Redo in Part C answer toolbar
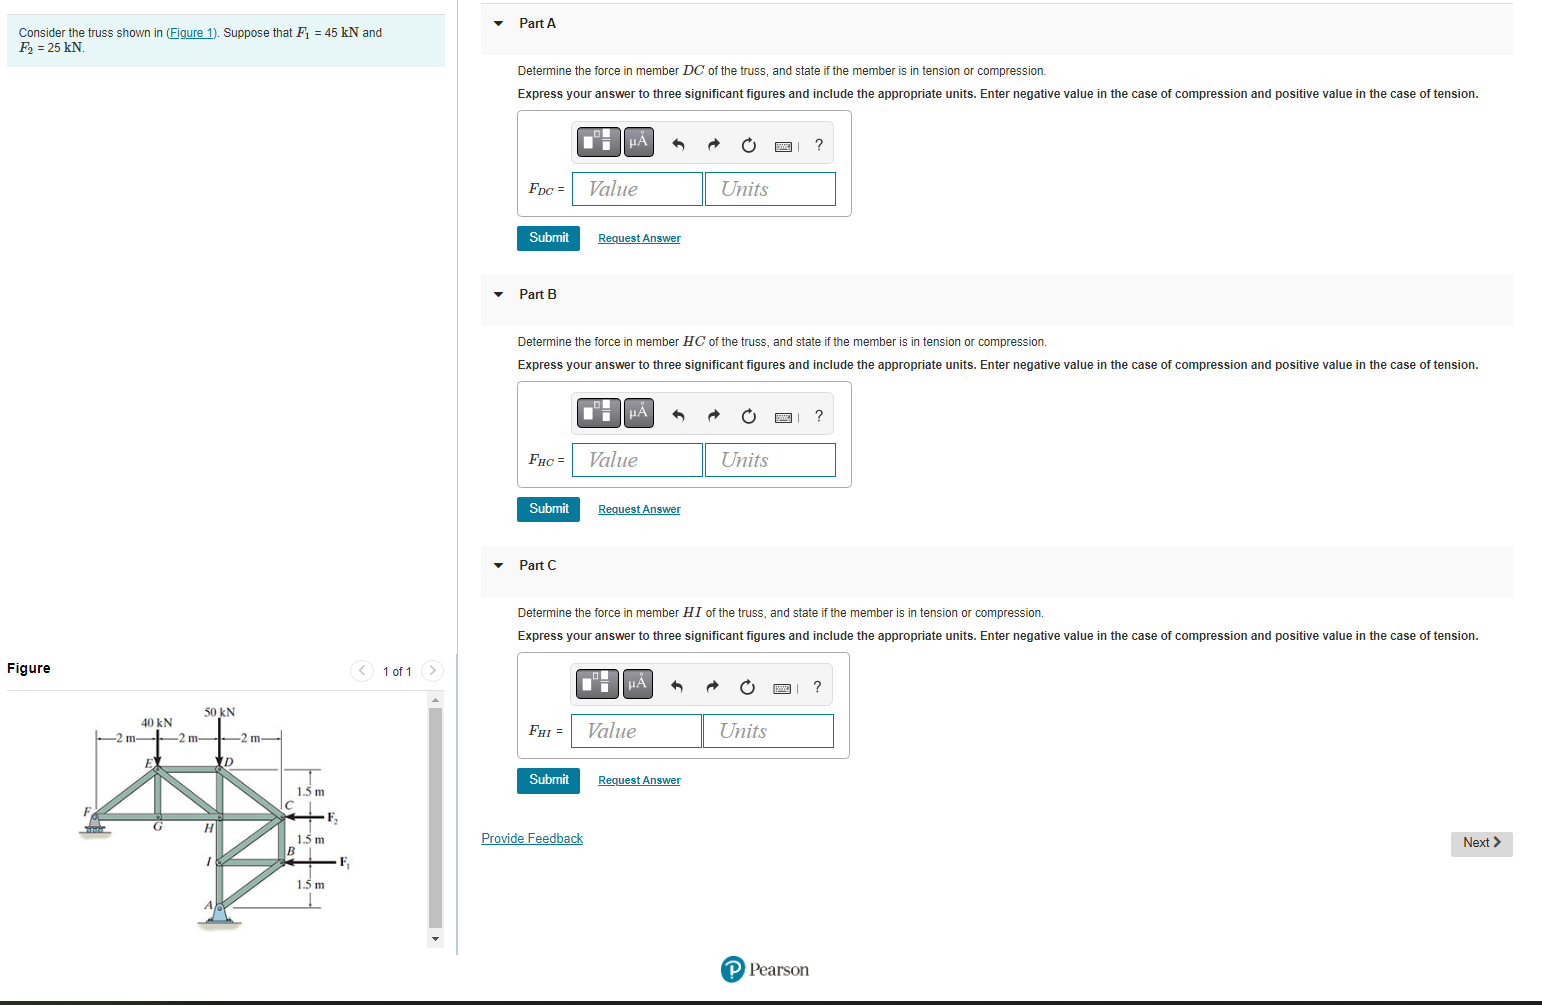Image resolution: width=1542 pixels, height=1005 pixels. pyautogui.click(x=712, y=687)
